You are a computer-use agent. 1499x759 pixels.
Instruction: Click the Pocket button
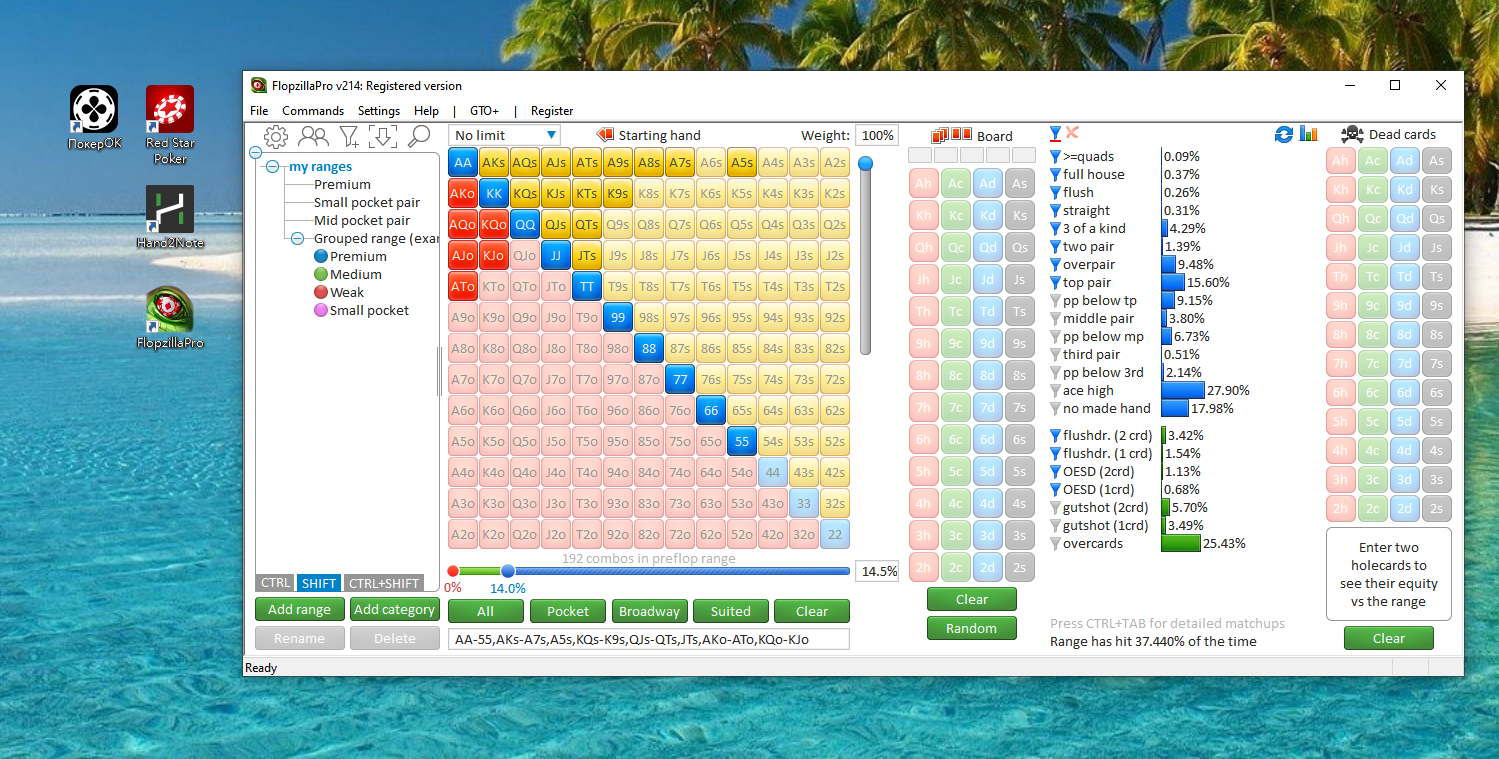pyautogui.click(x=568, y=611)
